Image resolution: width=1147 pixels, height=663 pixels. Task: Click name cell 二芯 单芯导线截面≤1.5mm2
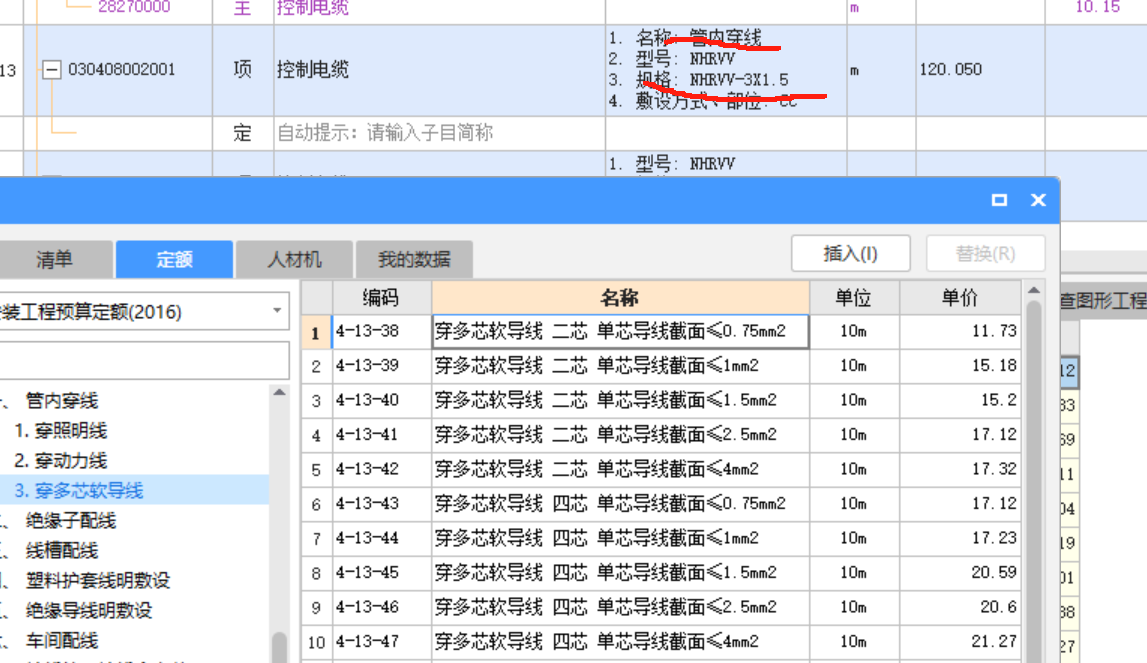coord(620,400)
